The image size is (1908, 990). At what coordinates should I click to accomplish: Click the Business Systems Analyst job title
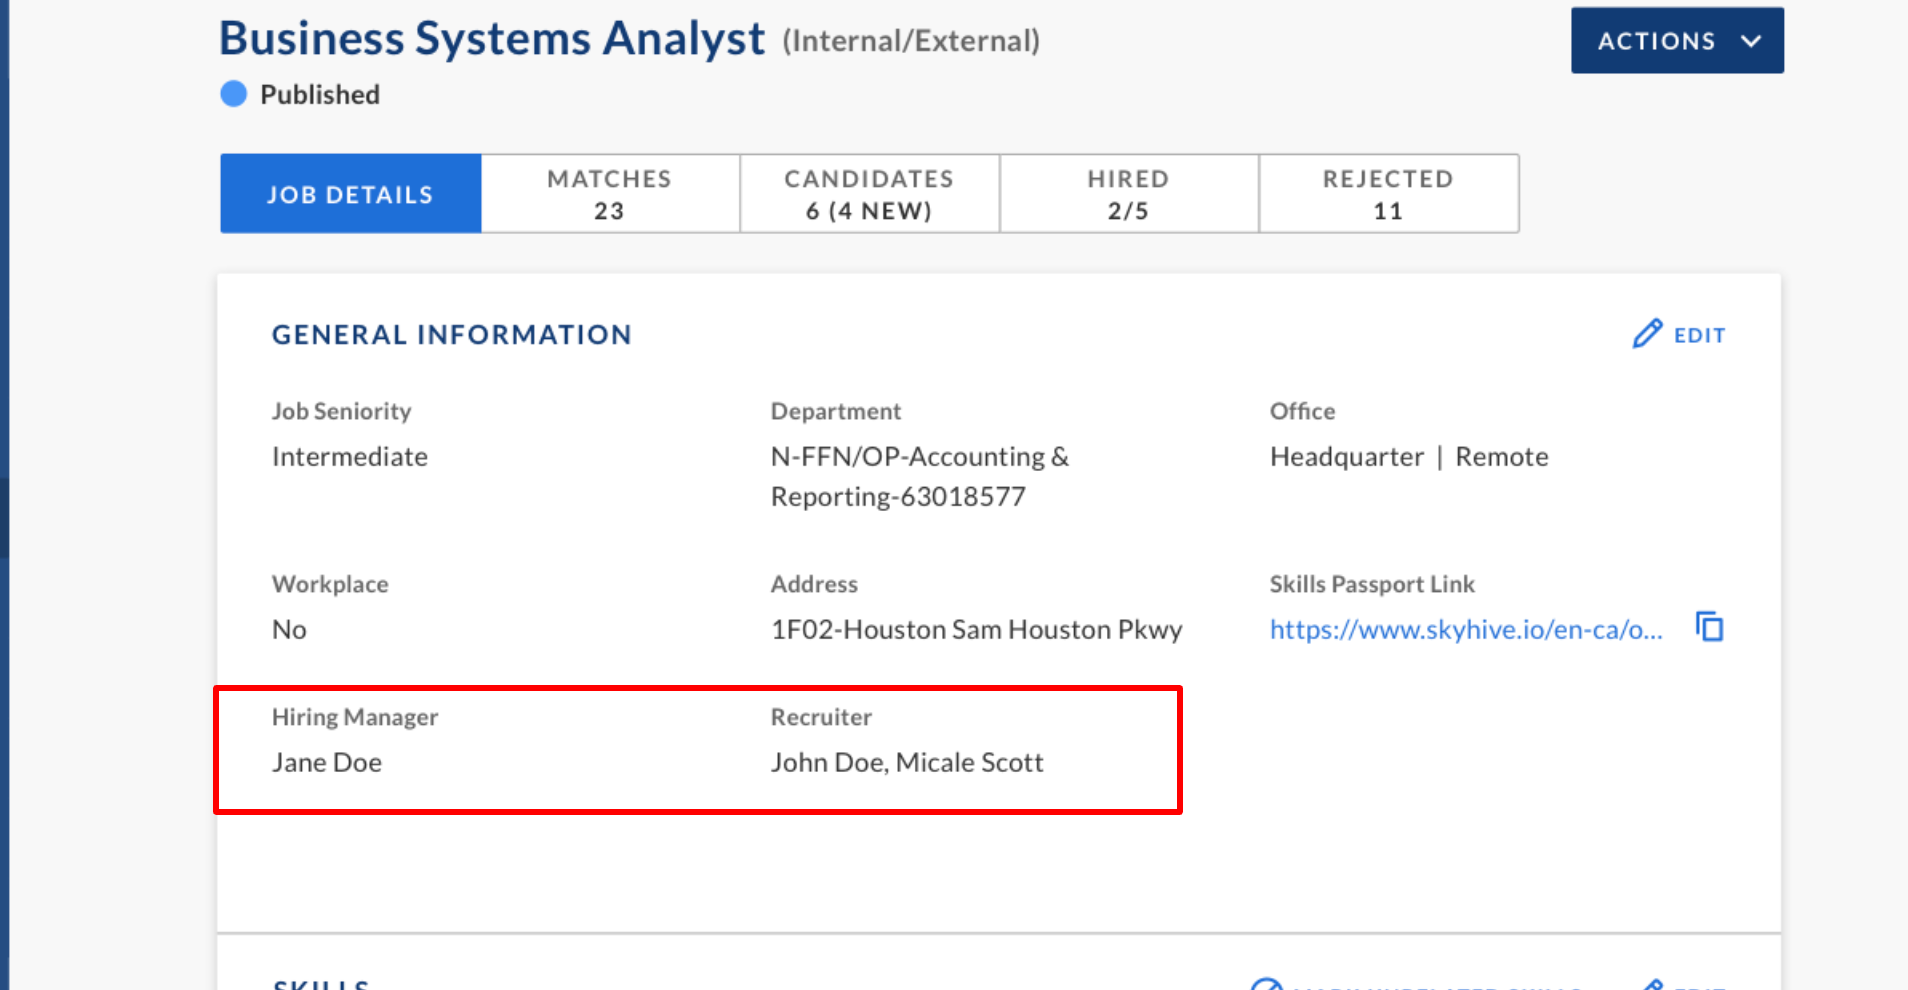tap(491, 39)
